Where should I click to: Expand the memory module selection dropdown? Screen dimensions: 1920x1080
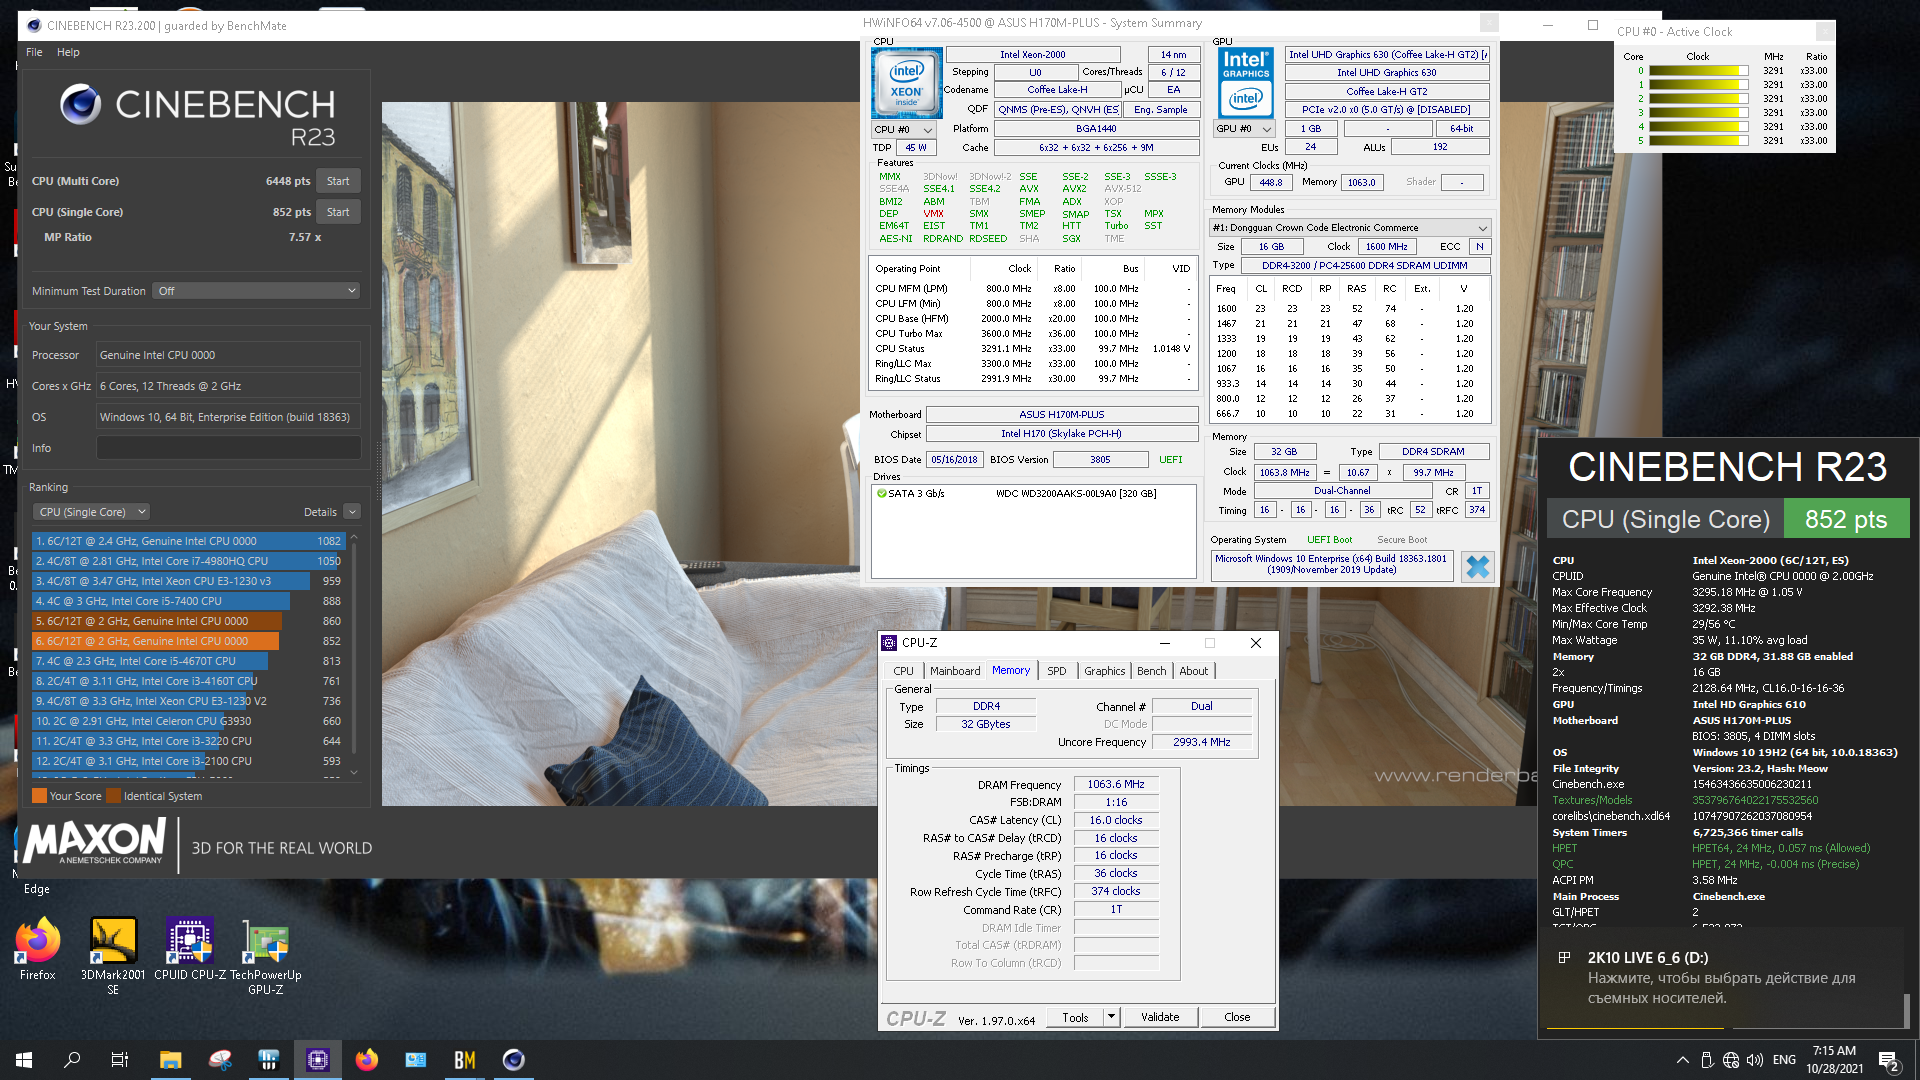point(1350,228)
